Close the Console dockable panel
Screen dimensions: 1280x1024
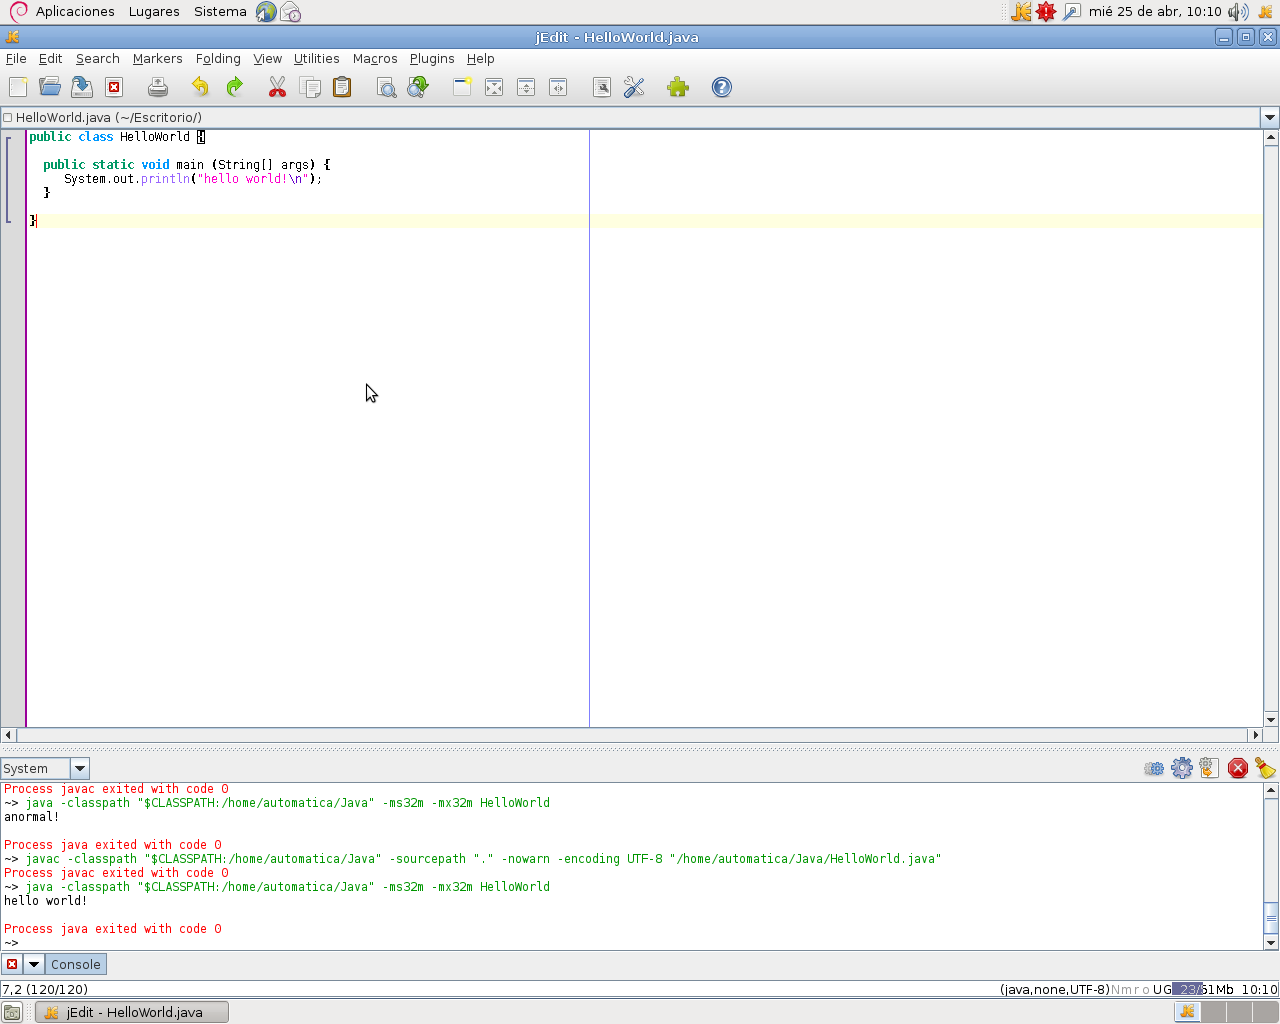(12, 964)
